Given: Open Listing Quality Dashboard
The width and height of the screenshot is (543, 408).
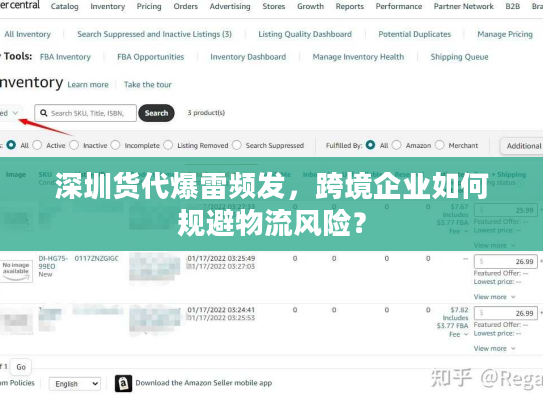Looking at the screenshot, I should pyautogui.click(x=305, y=34).
